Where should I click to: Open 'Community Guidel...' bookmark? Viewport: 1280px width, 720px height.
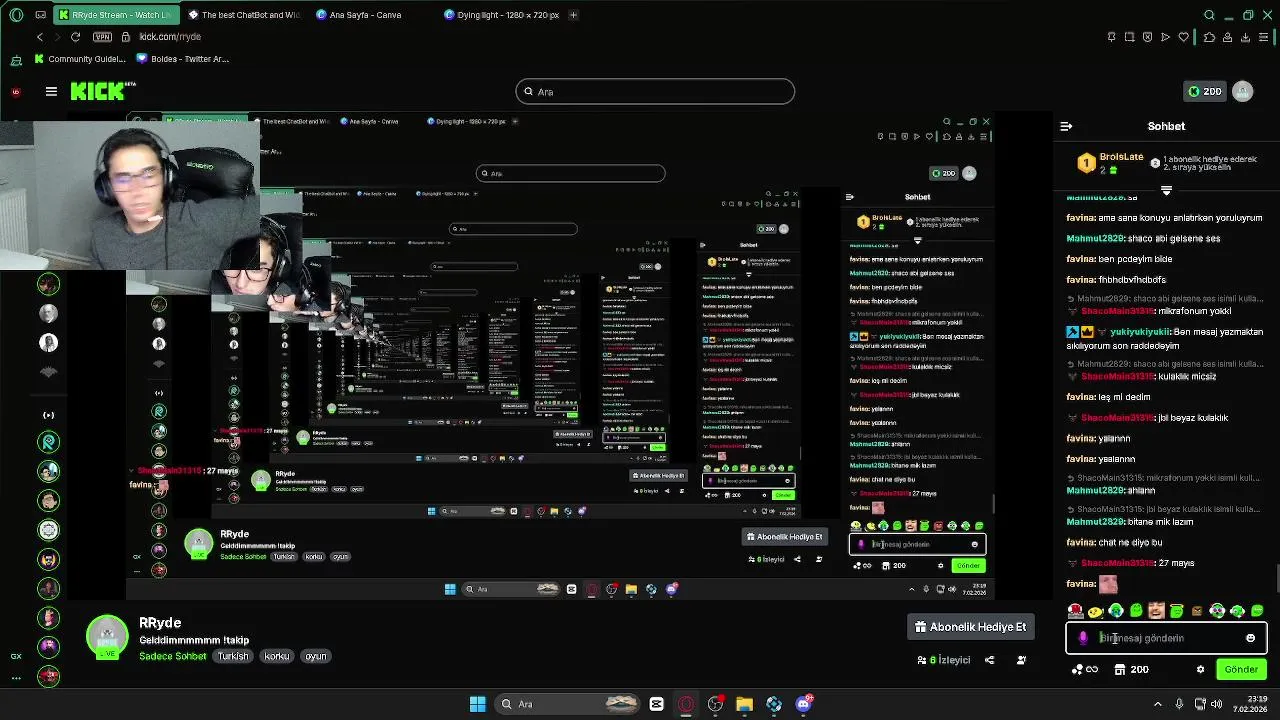80,59
